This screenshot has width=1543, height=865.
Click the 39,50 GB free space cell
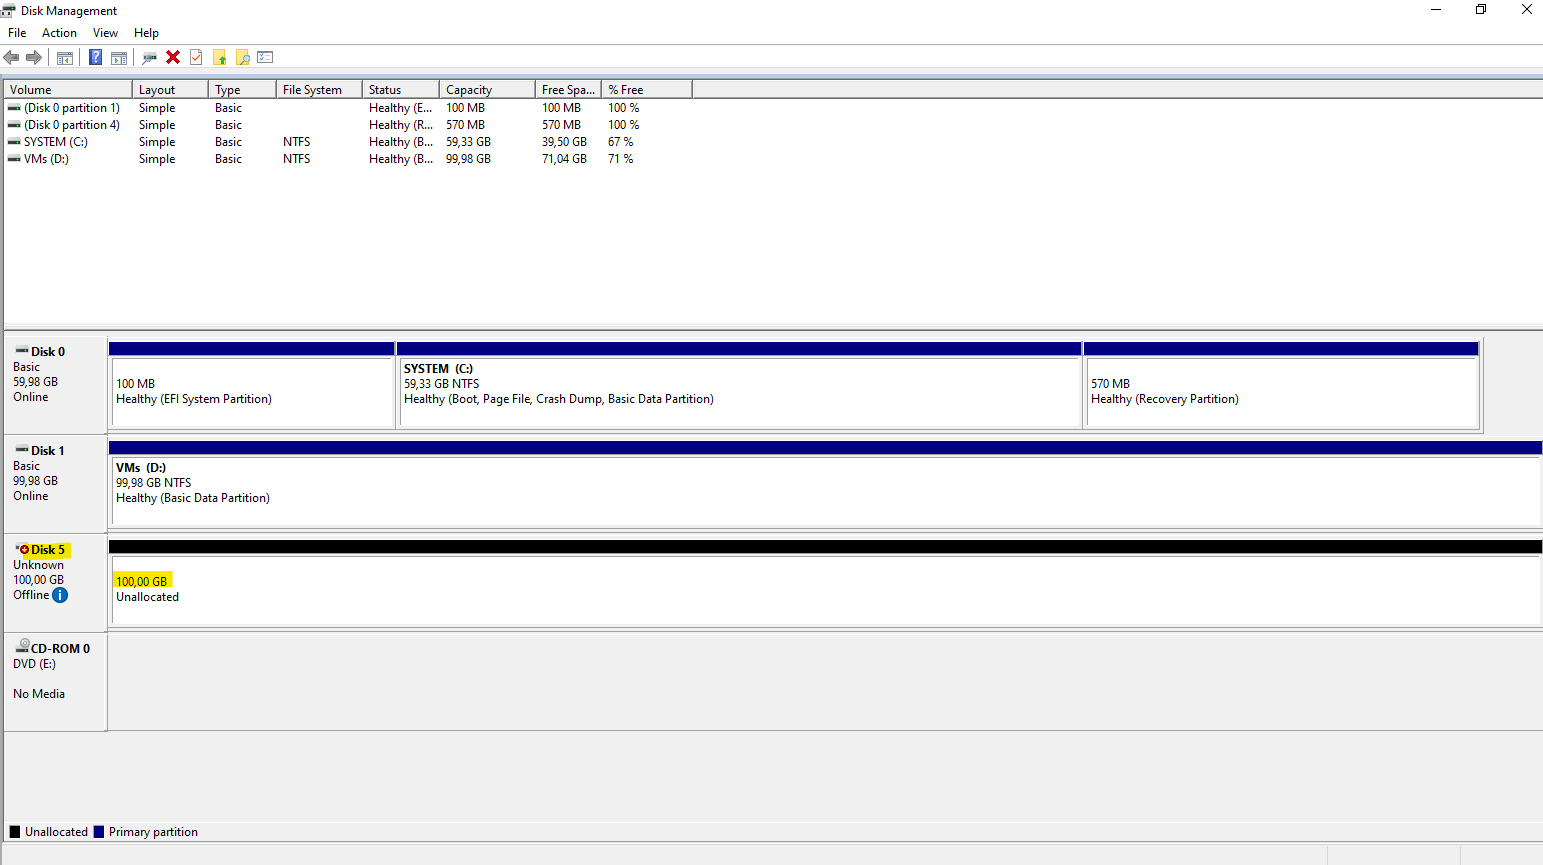(564, 142)
